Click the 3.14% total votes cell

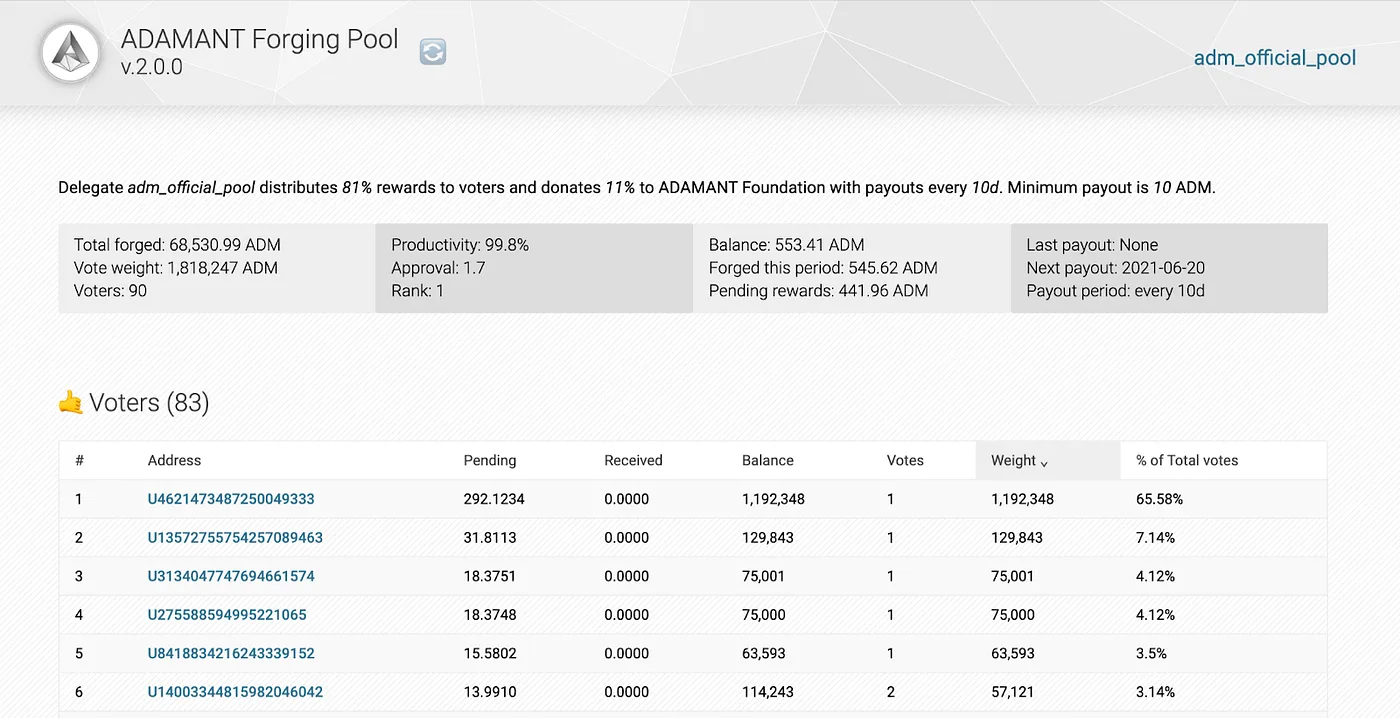1155,691
